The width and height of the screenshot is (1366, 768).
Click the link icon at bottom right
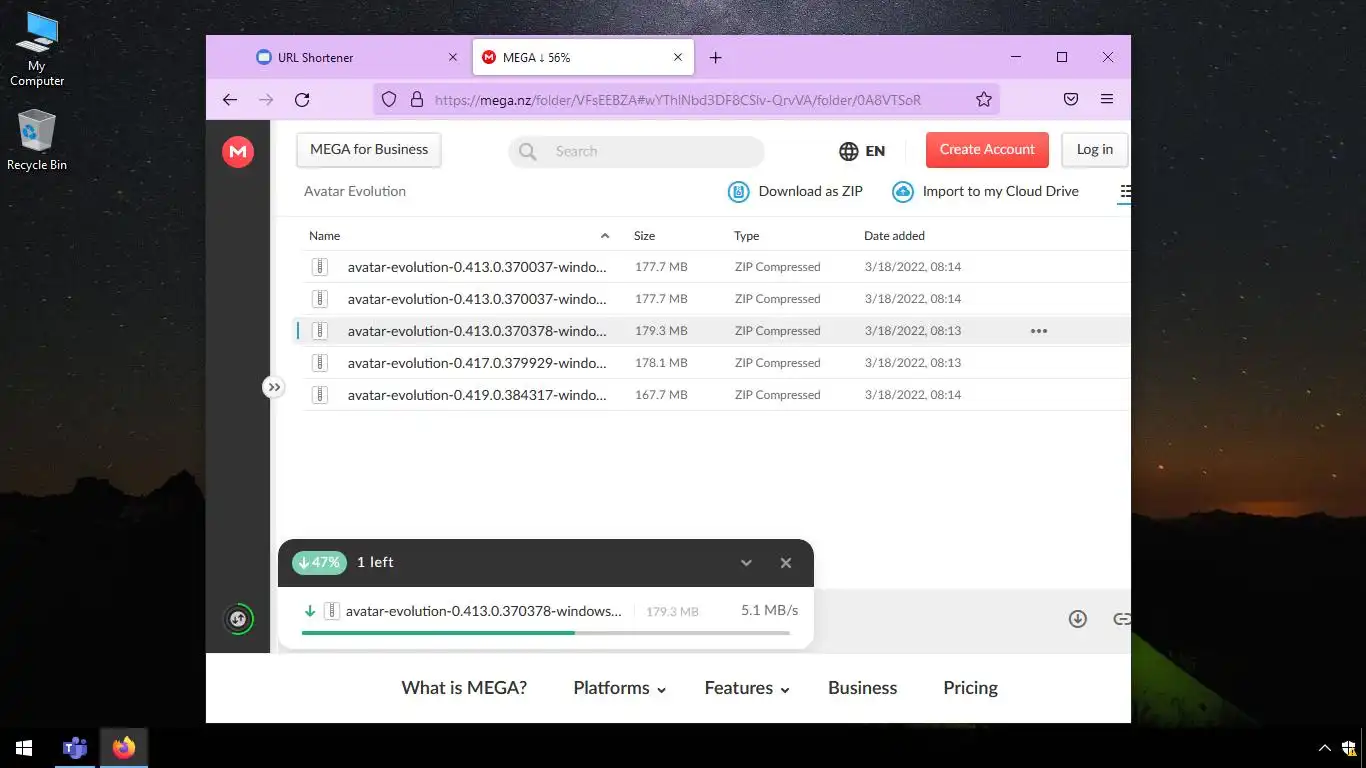[1122, 619]
